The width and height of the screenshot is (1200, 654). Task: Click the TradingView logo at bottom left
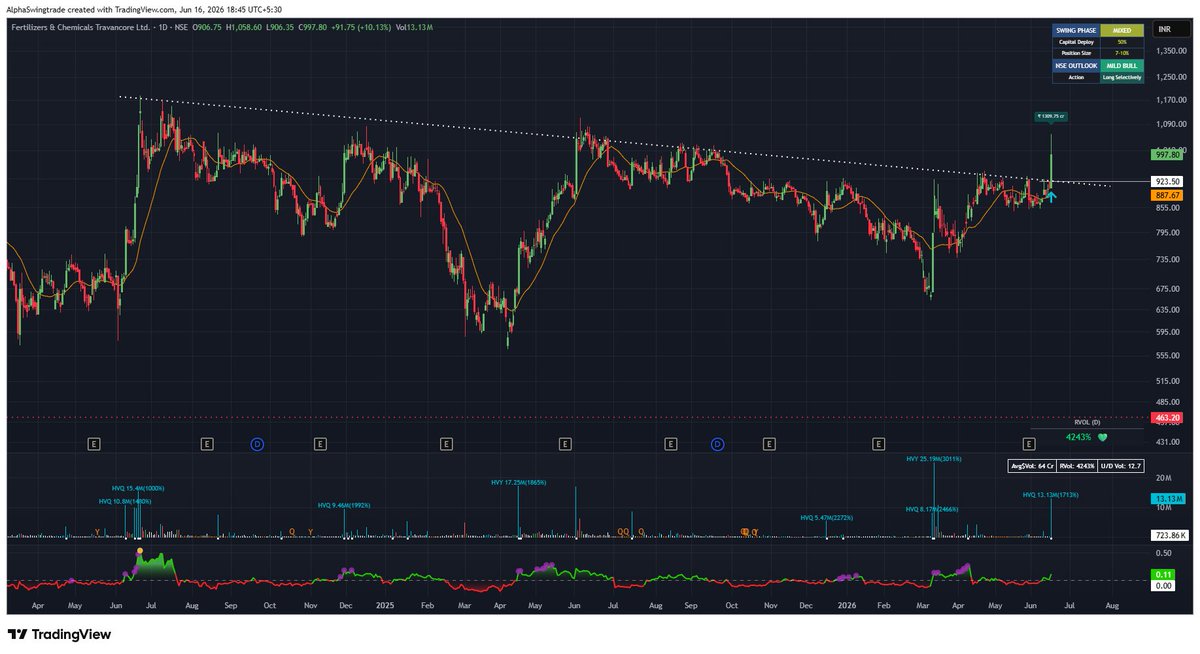pos(59,634)
